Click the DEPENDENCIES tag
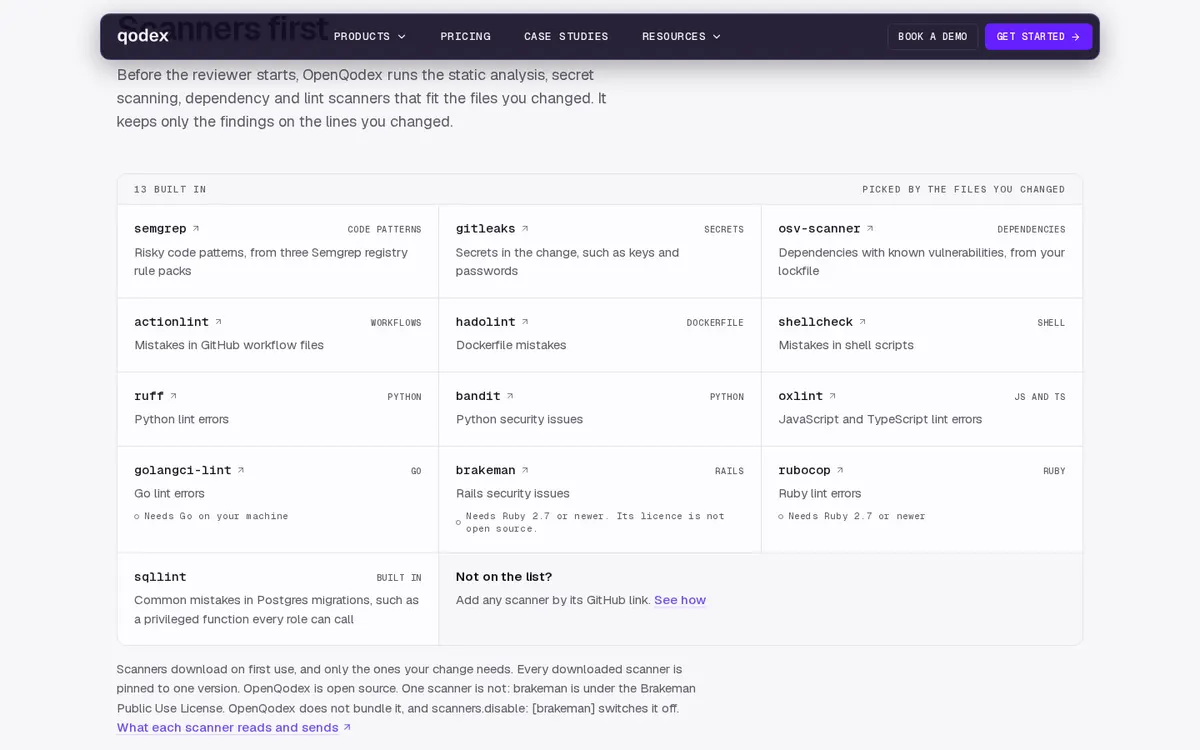This screenshot has width=1200, height=750. click(1031, 230)
